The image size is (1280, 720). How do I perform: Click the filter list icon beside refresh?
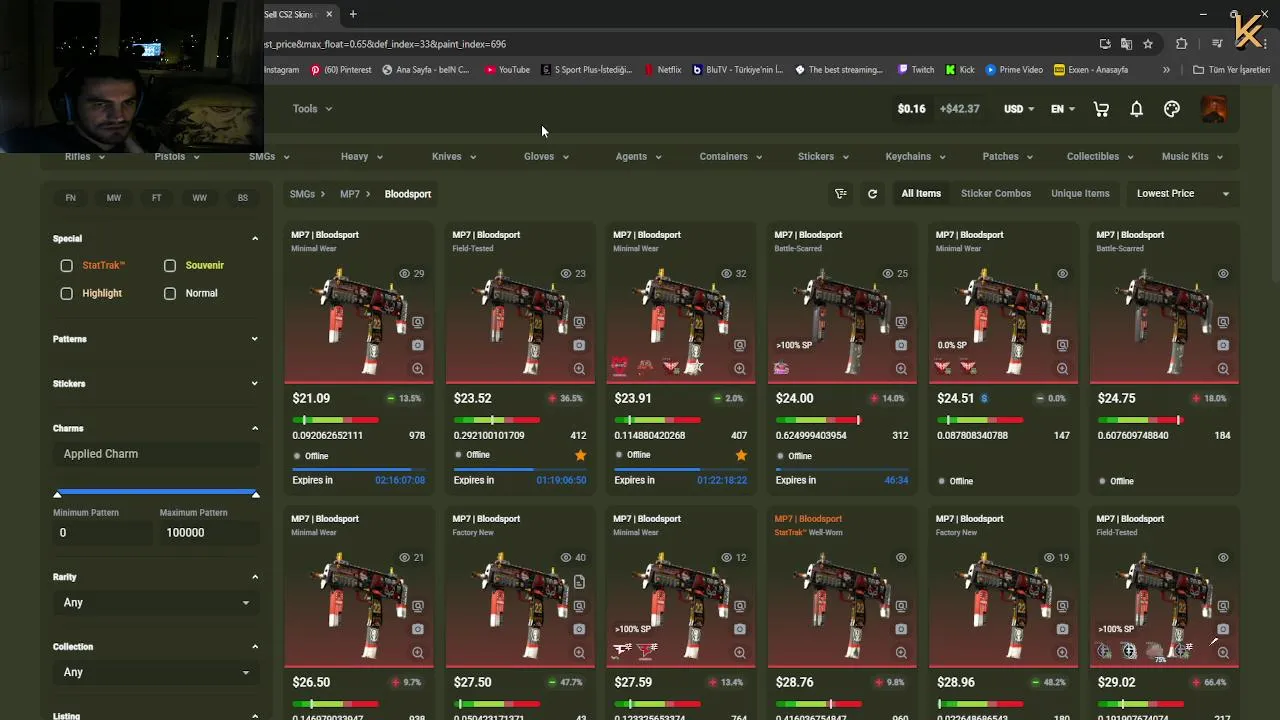point(841,194)
